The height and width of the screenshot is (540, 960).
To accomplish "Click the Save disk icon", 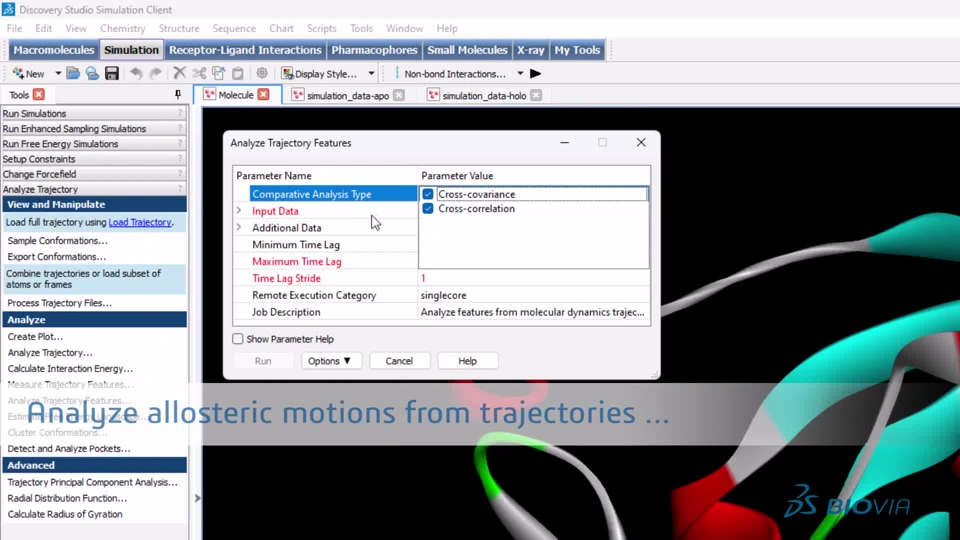I will click(111, 73).
